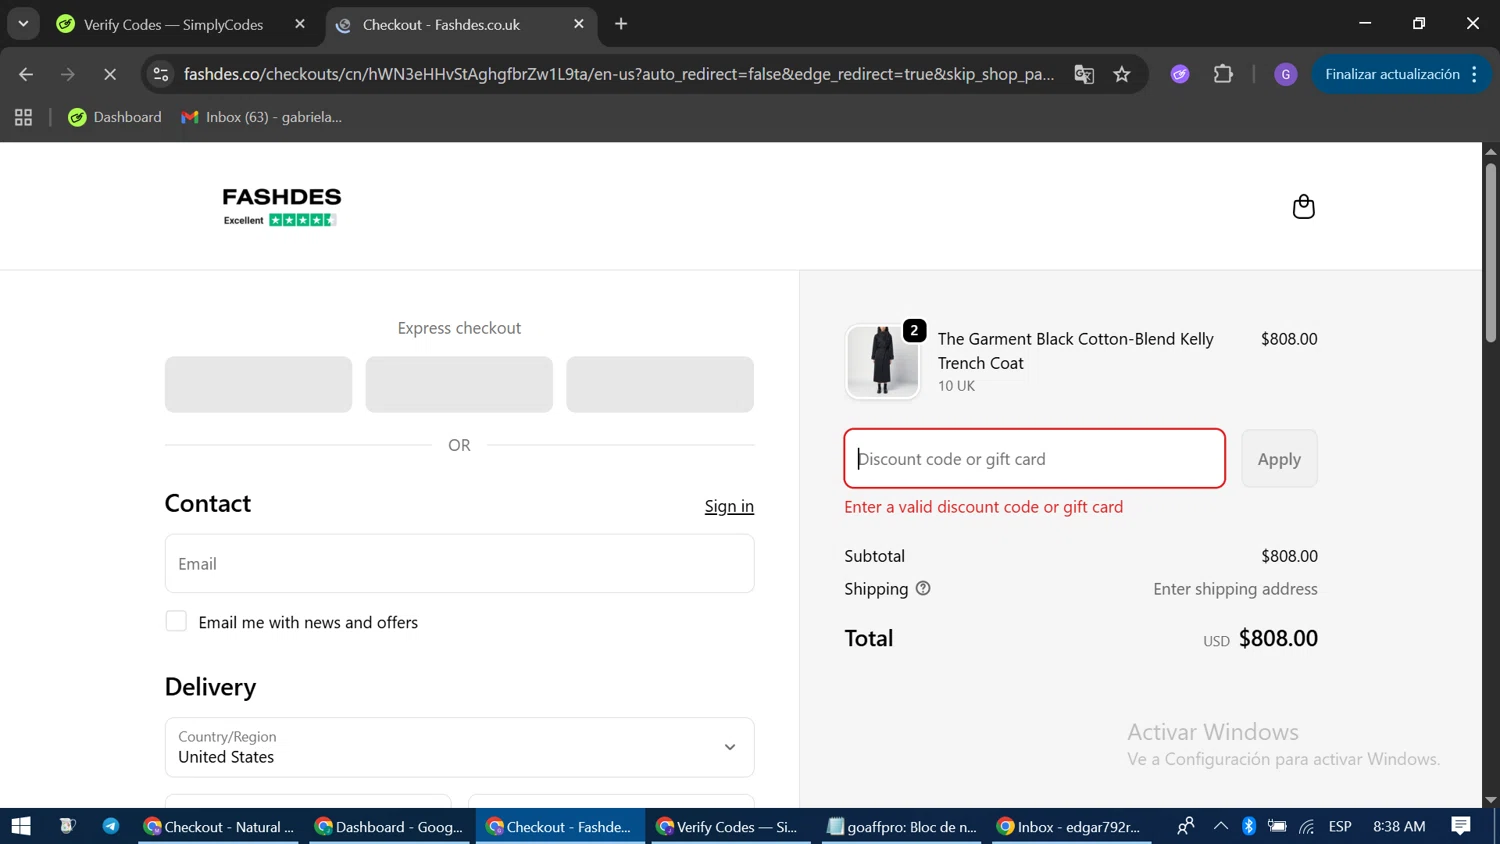The image size is (1500, 844).
Task: Click the 8:38 AM taskbar clock
Action: click(x=1399, y=826)
